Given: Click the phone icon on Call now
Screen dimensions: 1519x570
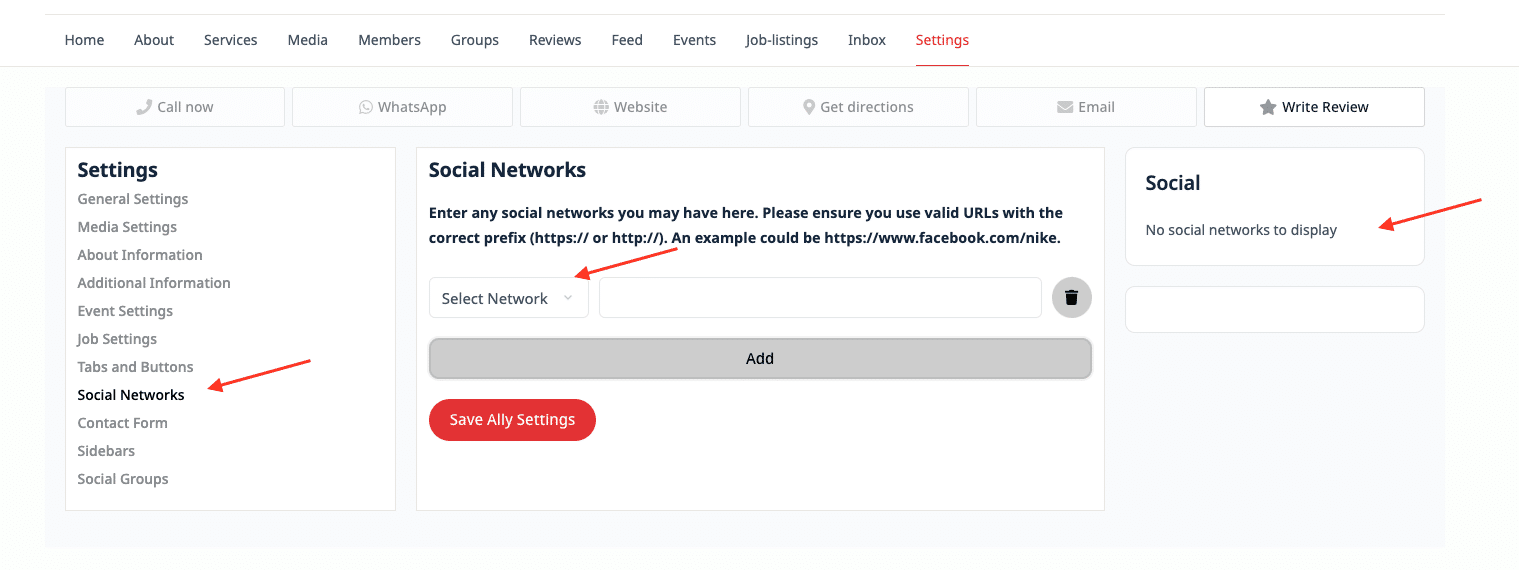Looking at the screenshot, I should [144, 107].
